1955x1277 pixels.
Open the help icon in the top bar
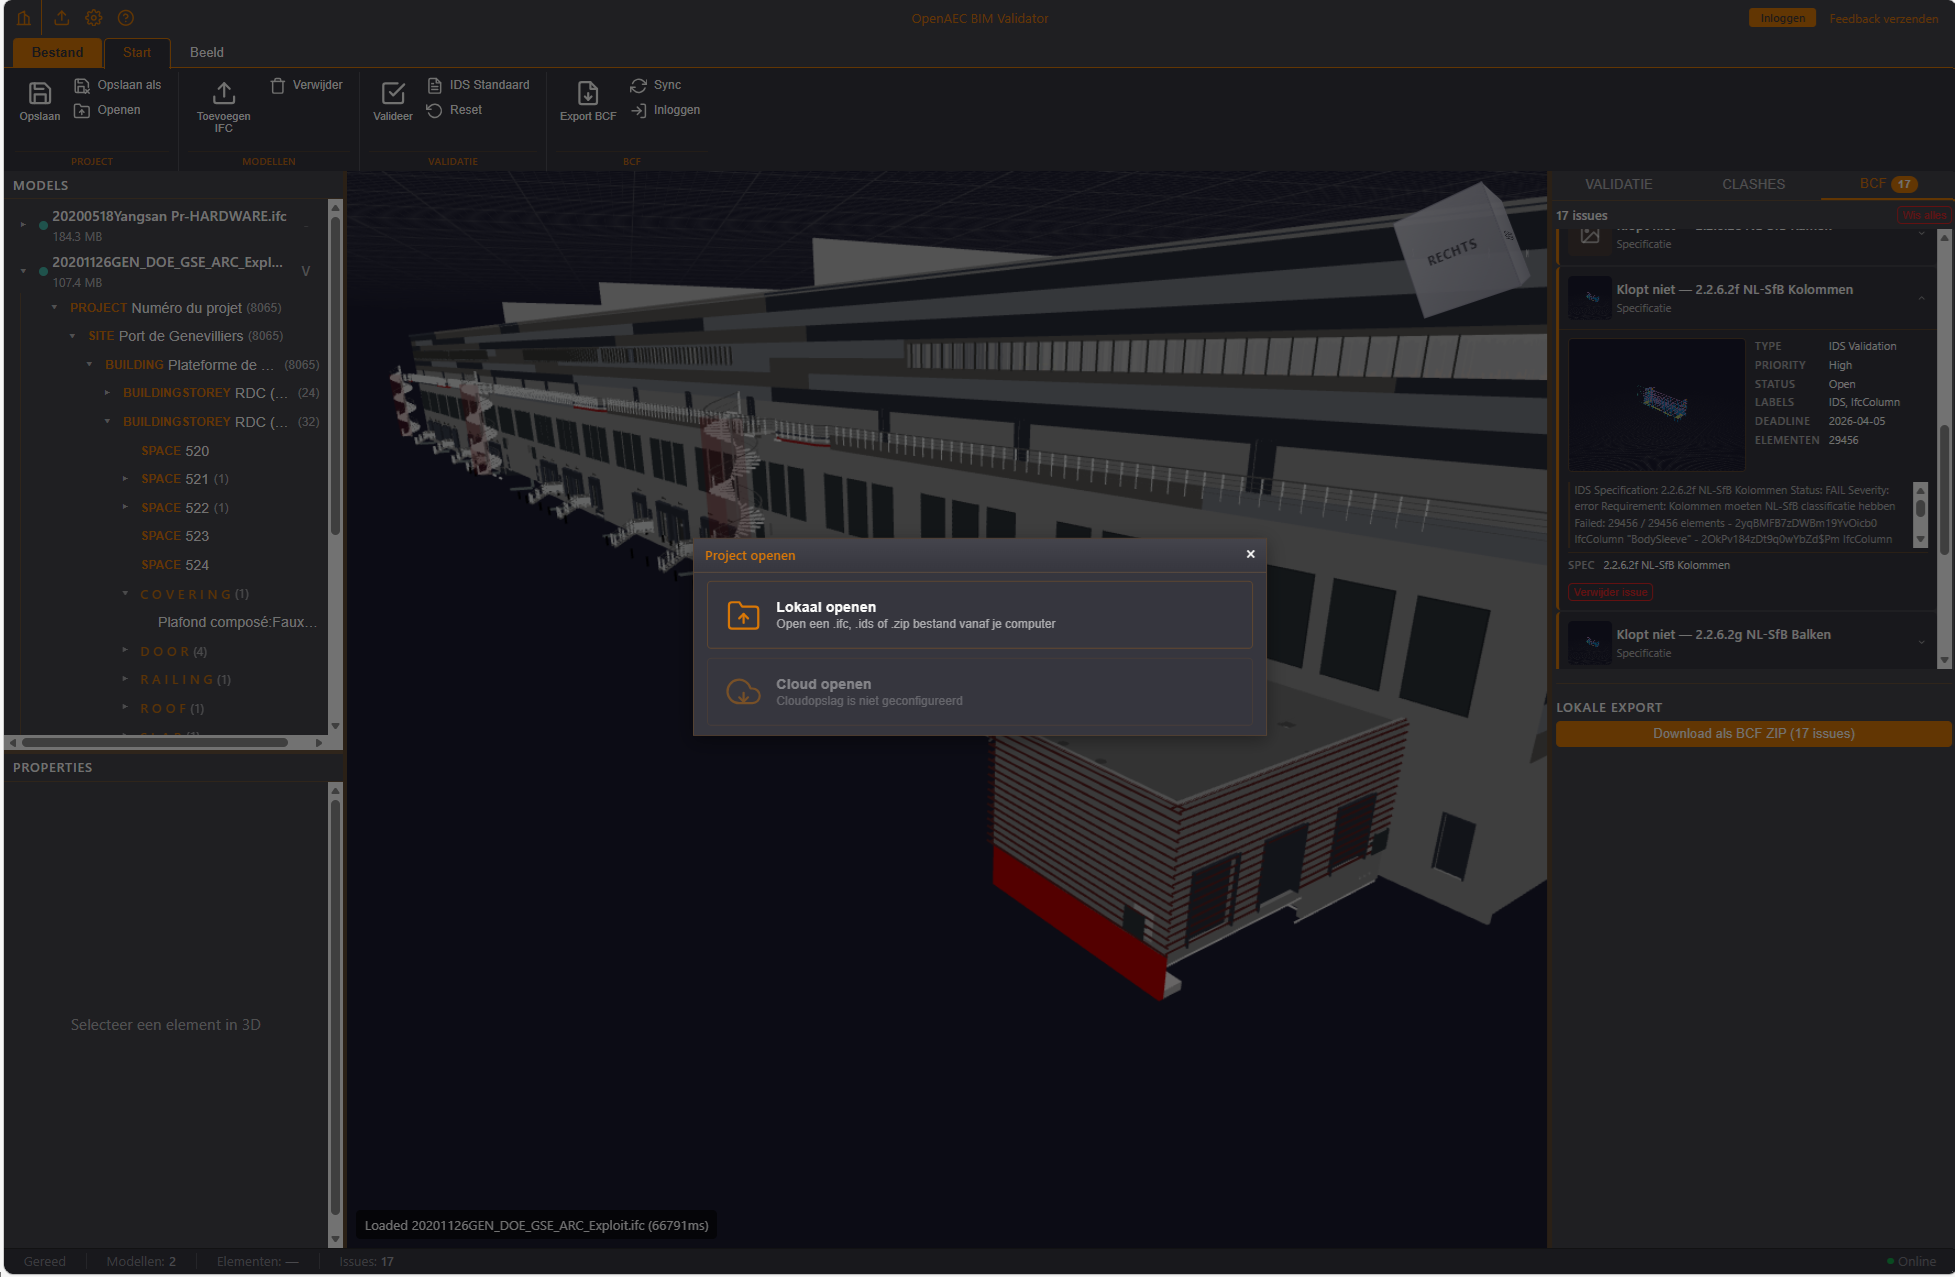tap(125, 17)
